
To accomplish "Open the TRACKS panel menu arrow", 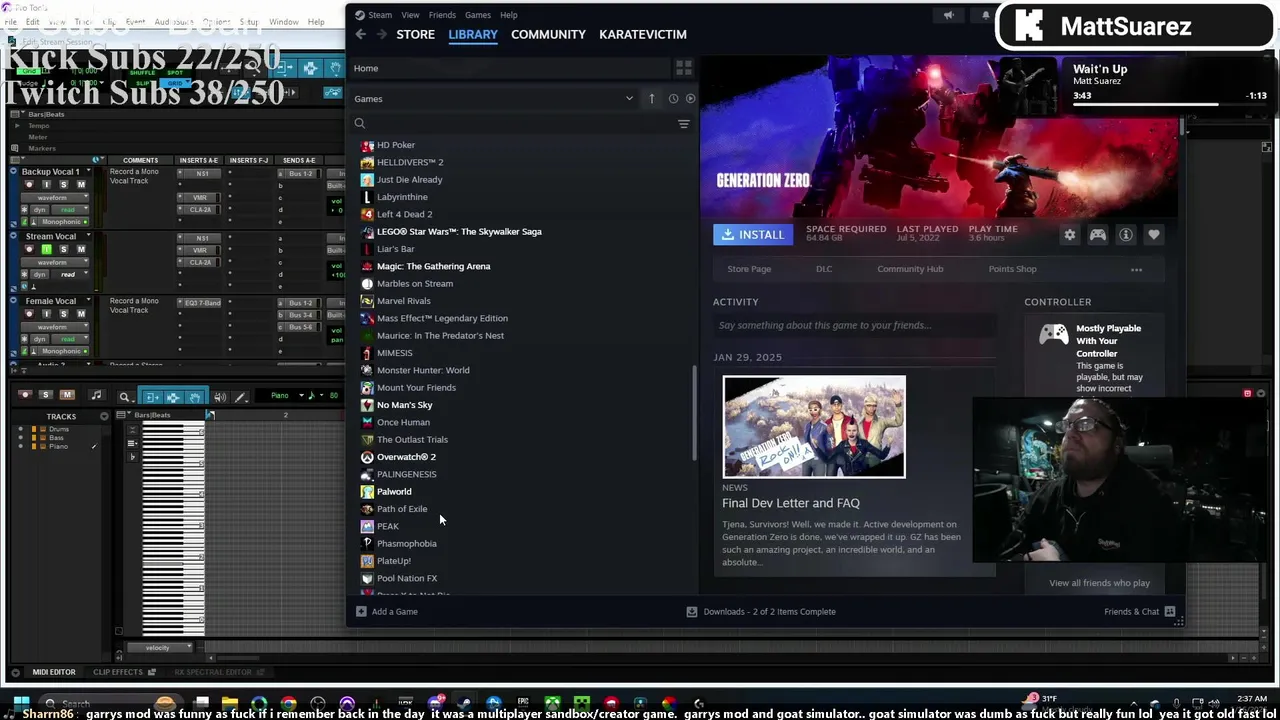I will (105, 416).
